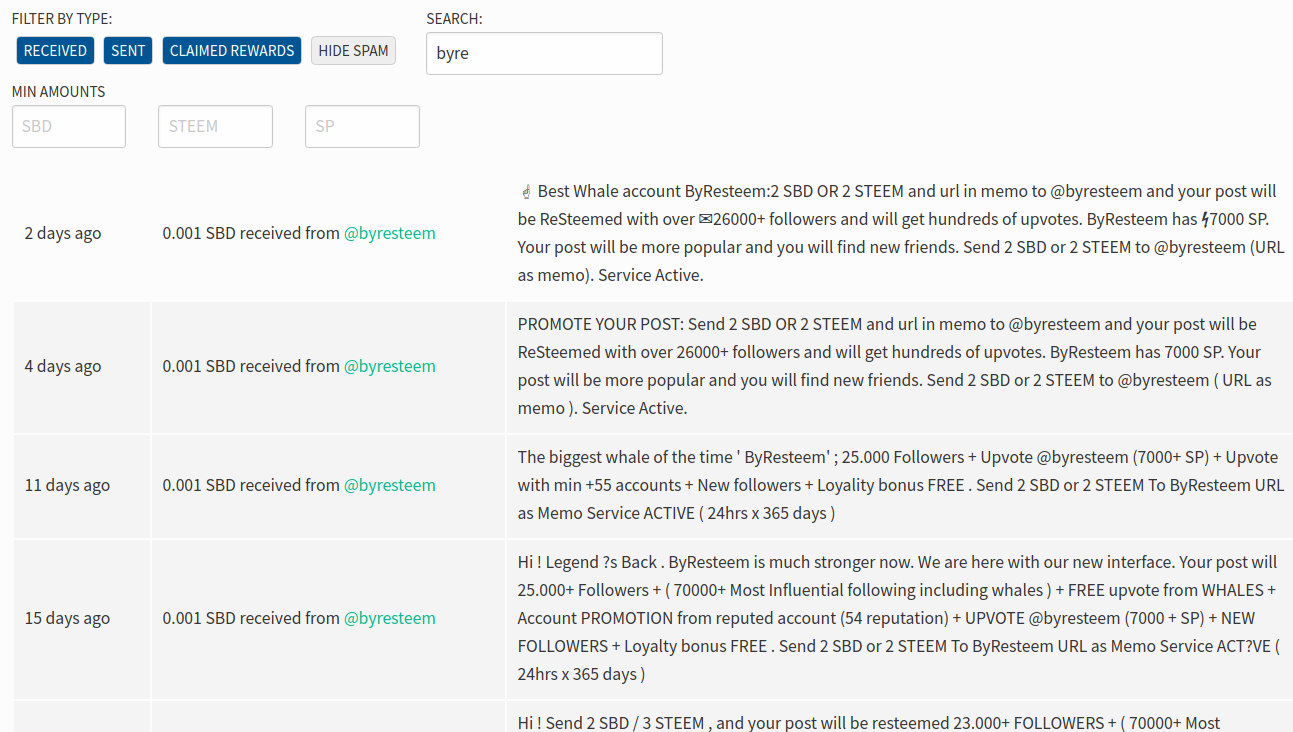Image resolution: width=1293 pixels, height=732 pixels.
Task: Click the '4 days ago' timestamp
Action: click(x=63, y=366)
